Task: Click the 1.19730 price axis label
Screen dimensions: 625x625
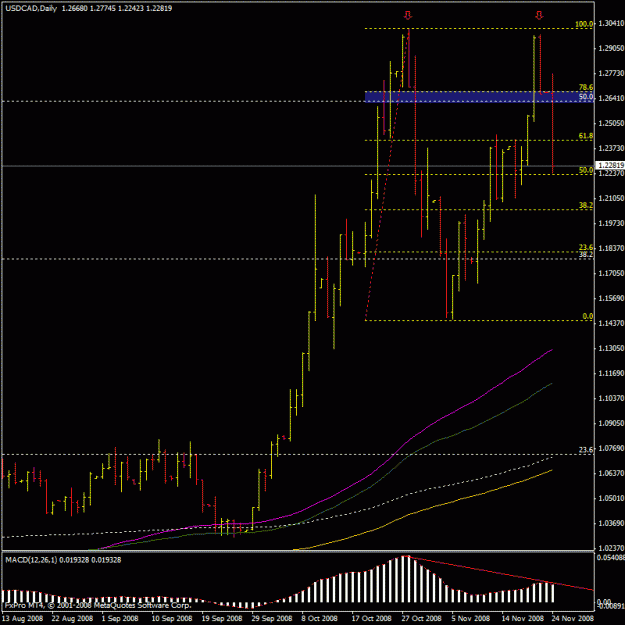Action: (611, 223)
